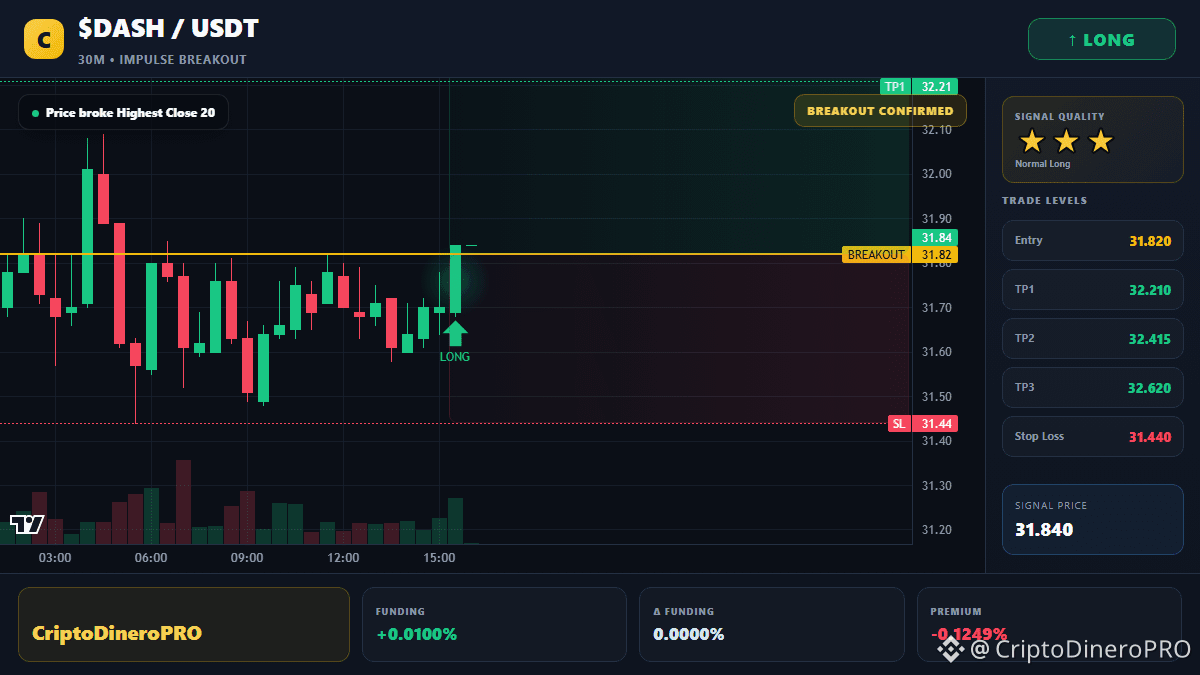Click the first signal quality star

(x=1031, y=141)
